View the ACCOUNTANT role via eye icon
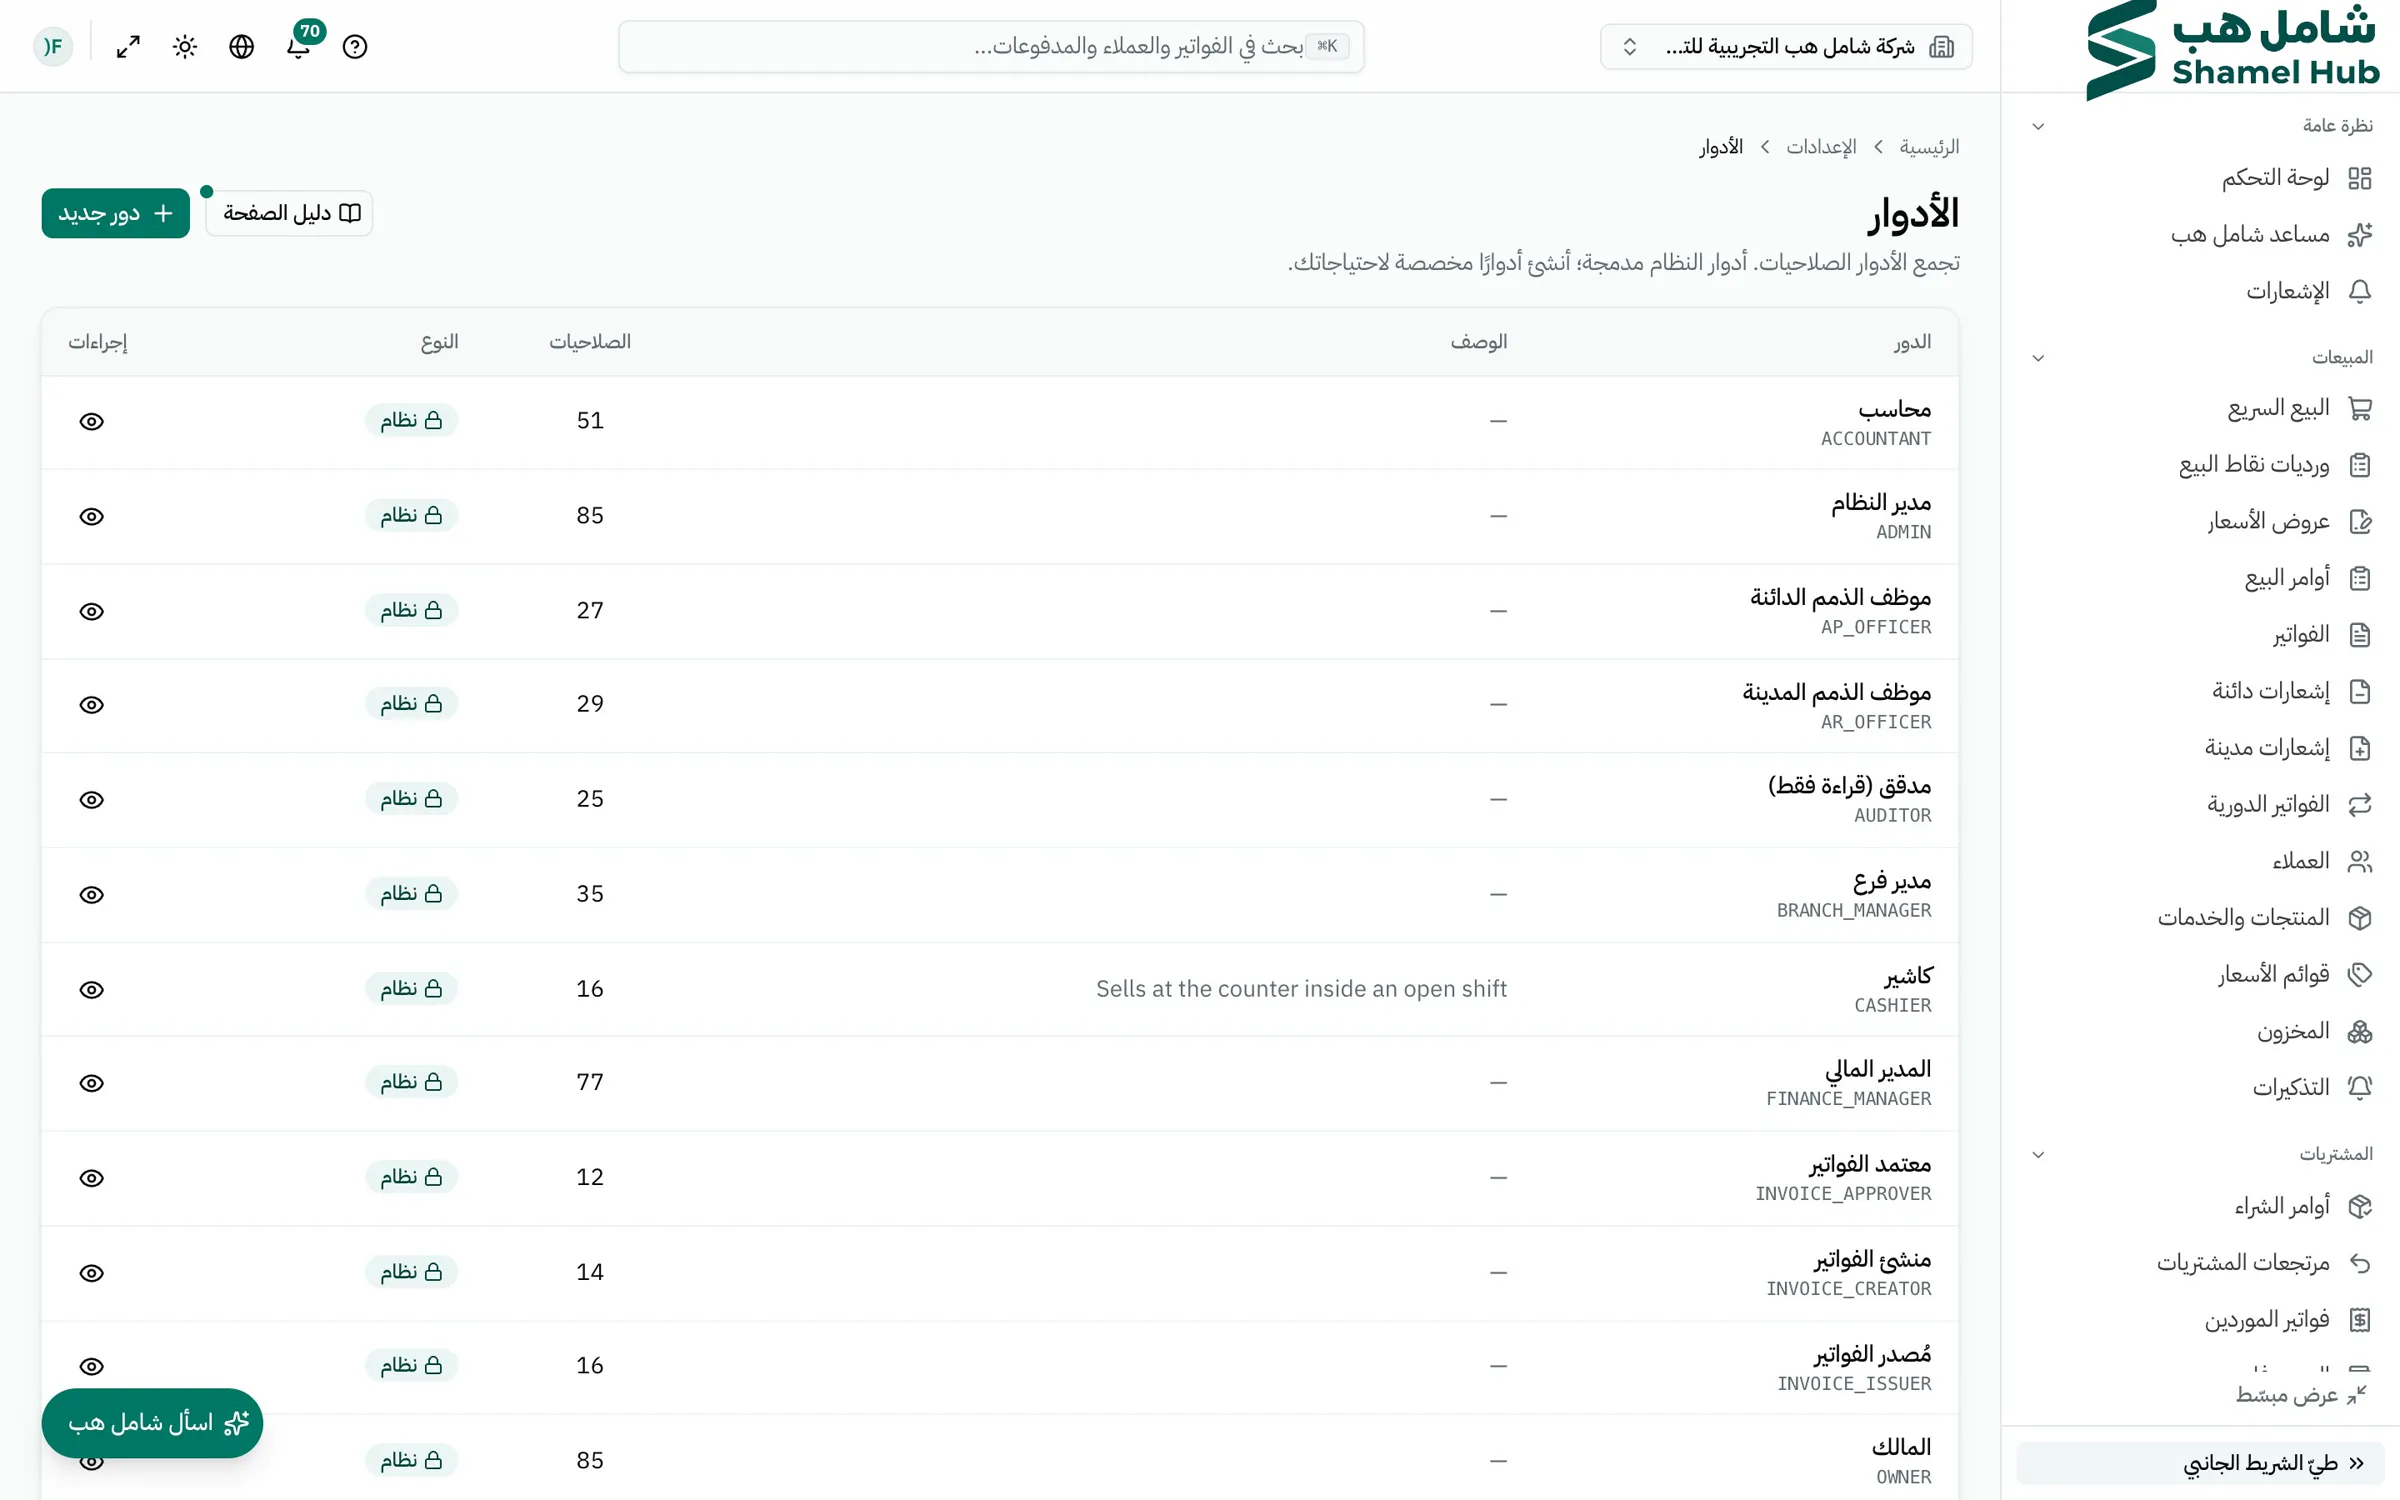 click(91, 422)
